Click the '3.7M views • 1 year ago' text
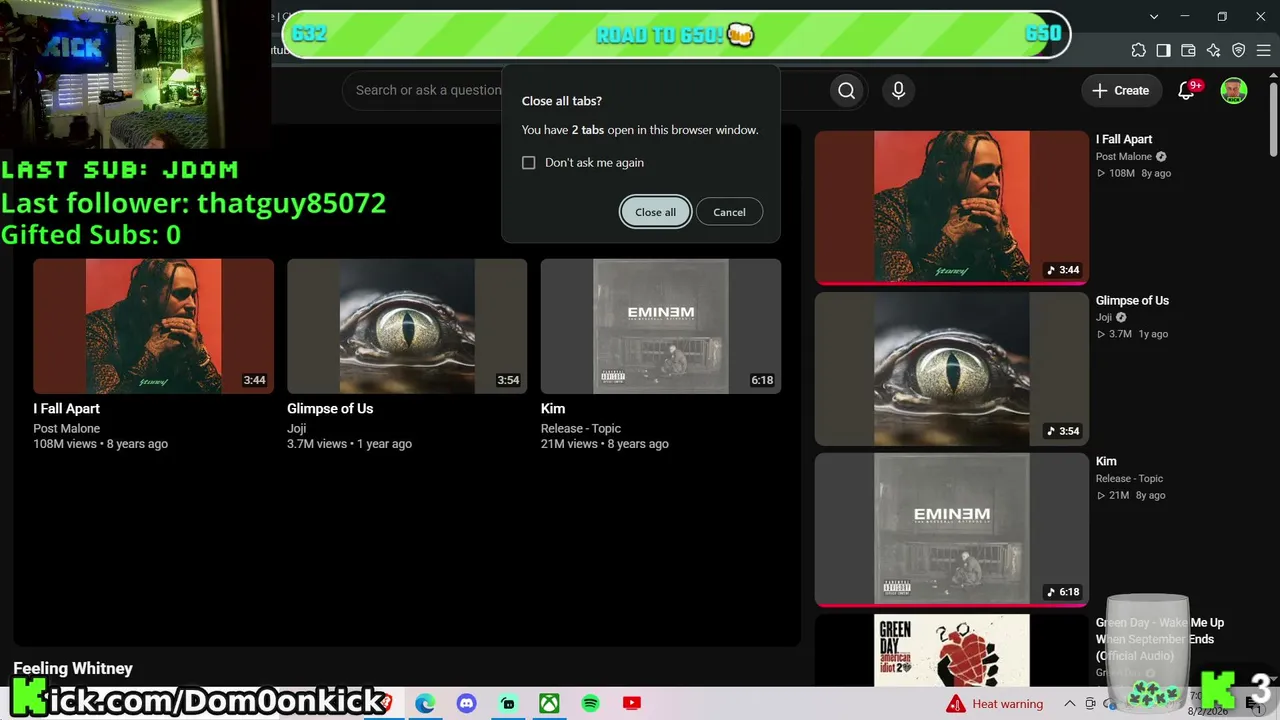 349,444
